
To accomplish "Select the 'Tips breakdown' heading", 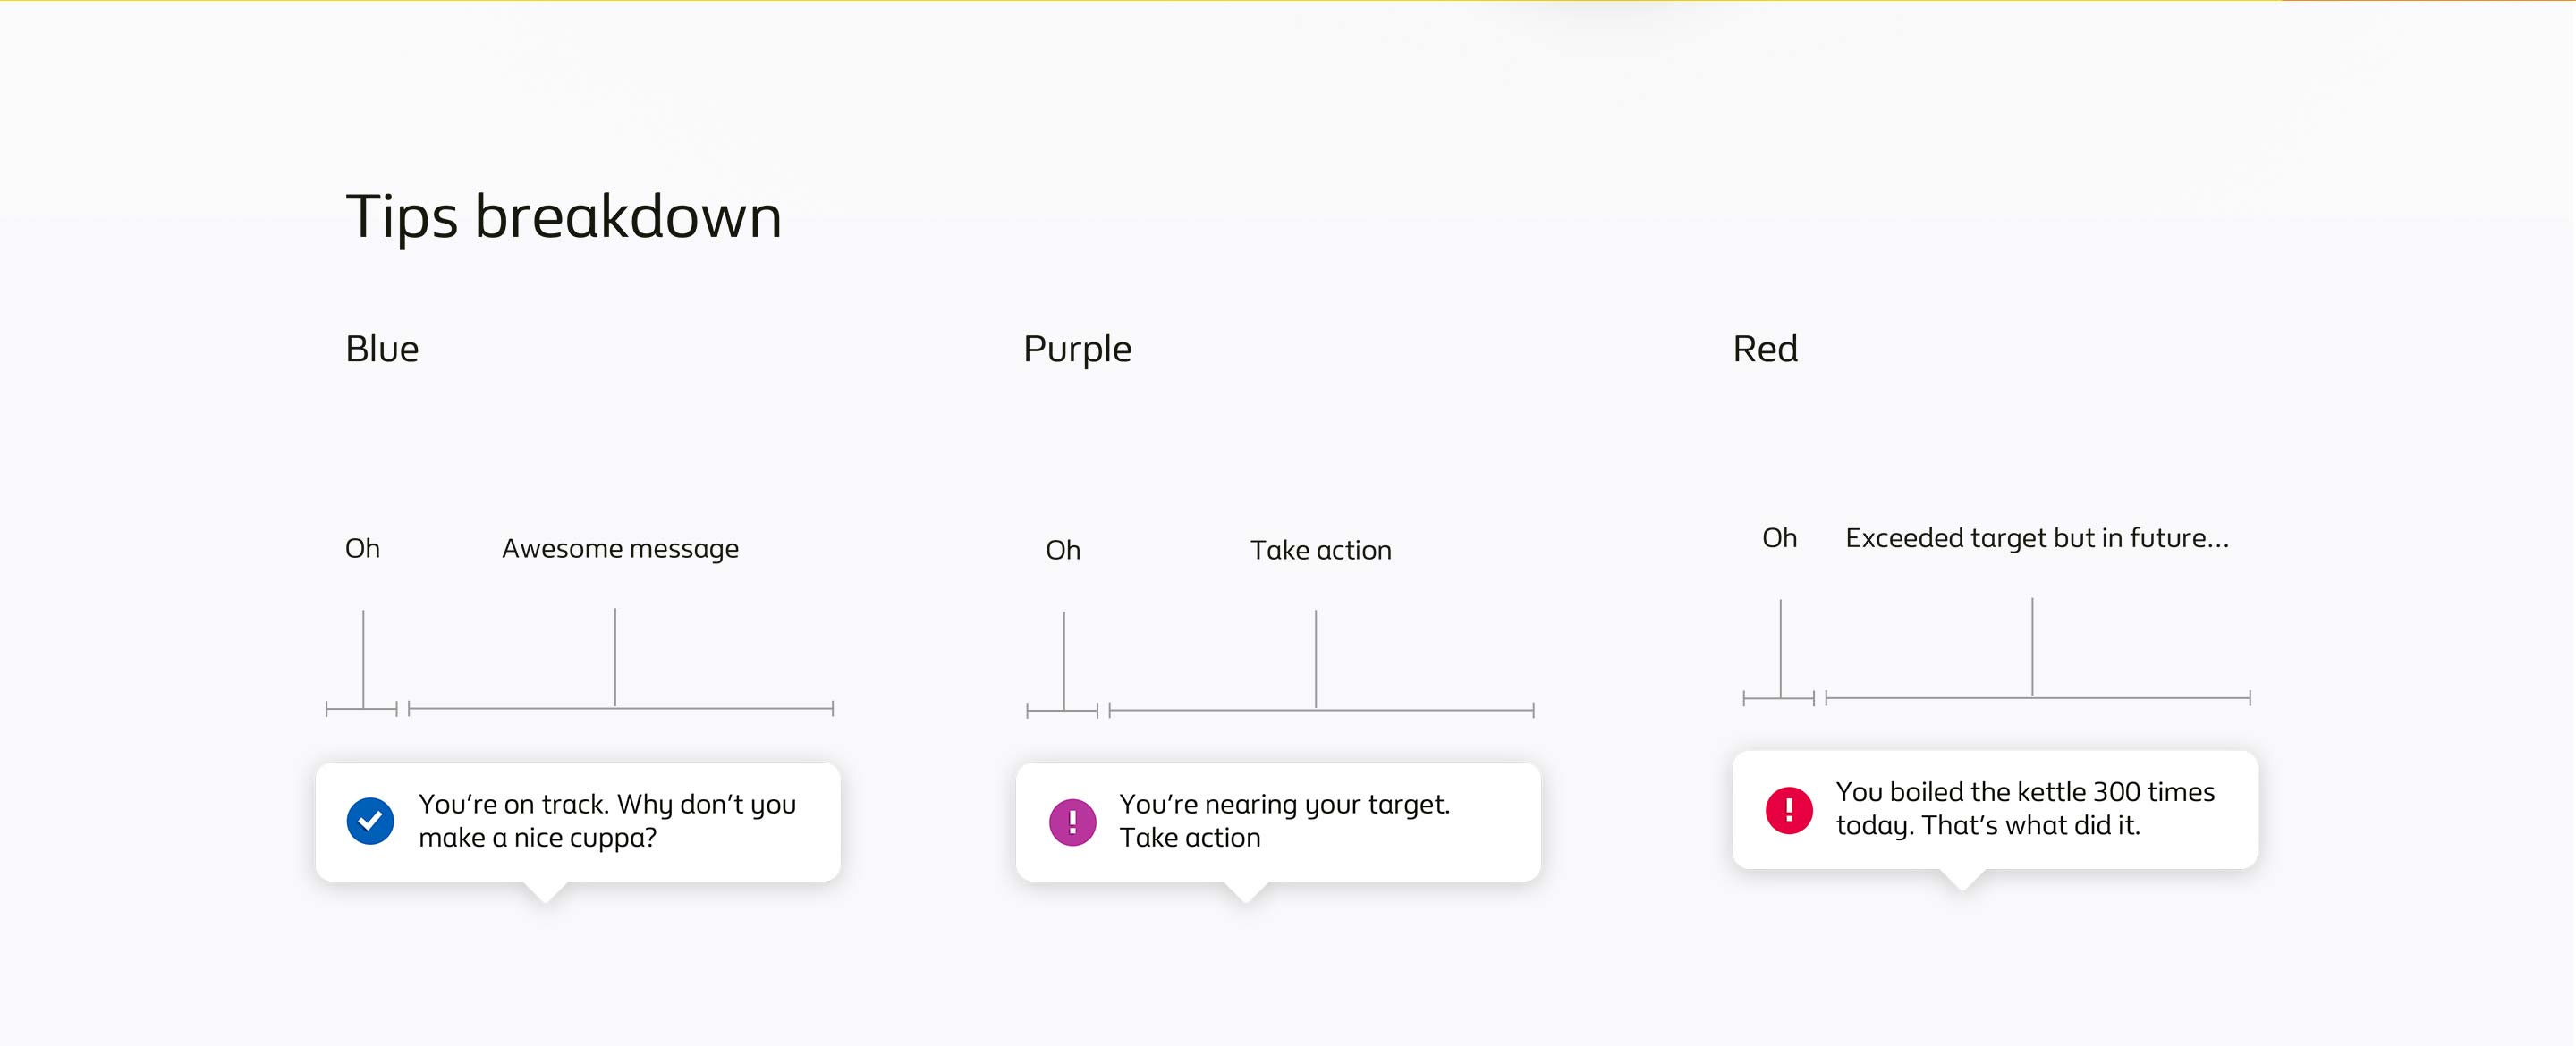I will (x=563, y=217).
